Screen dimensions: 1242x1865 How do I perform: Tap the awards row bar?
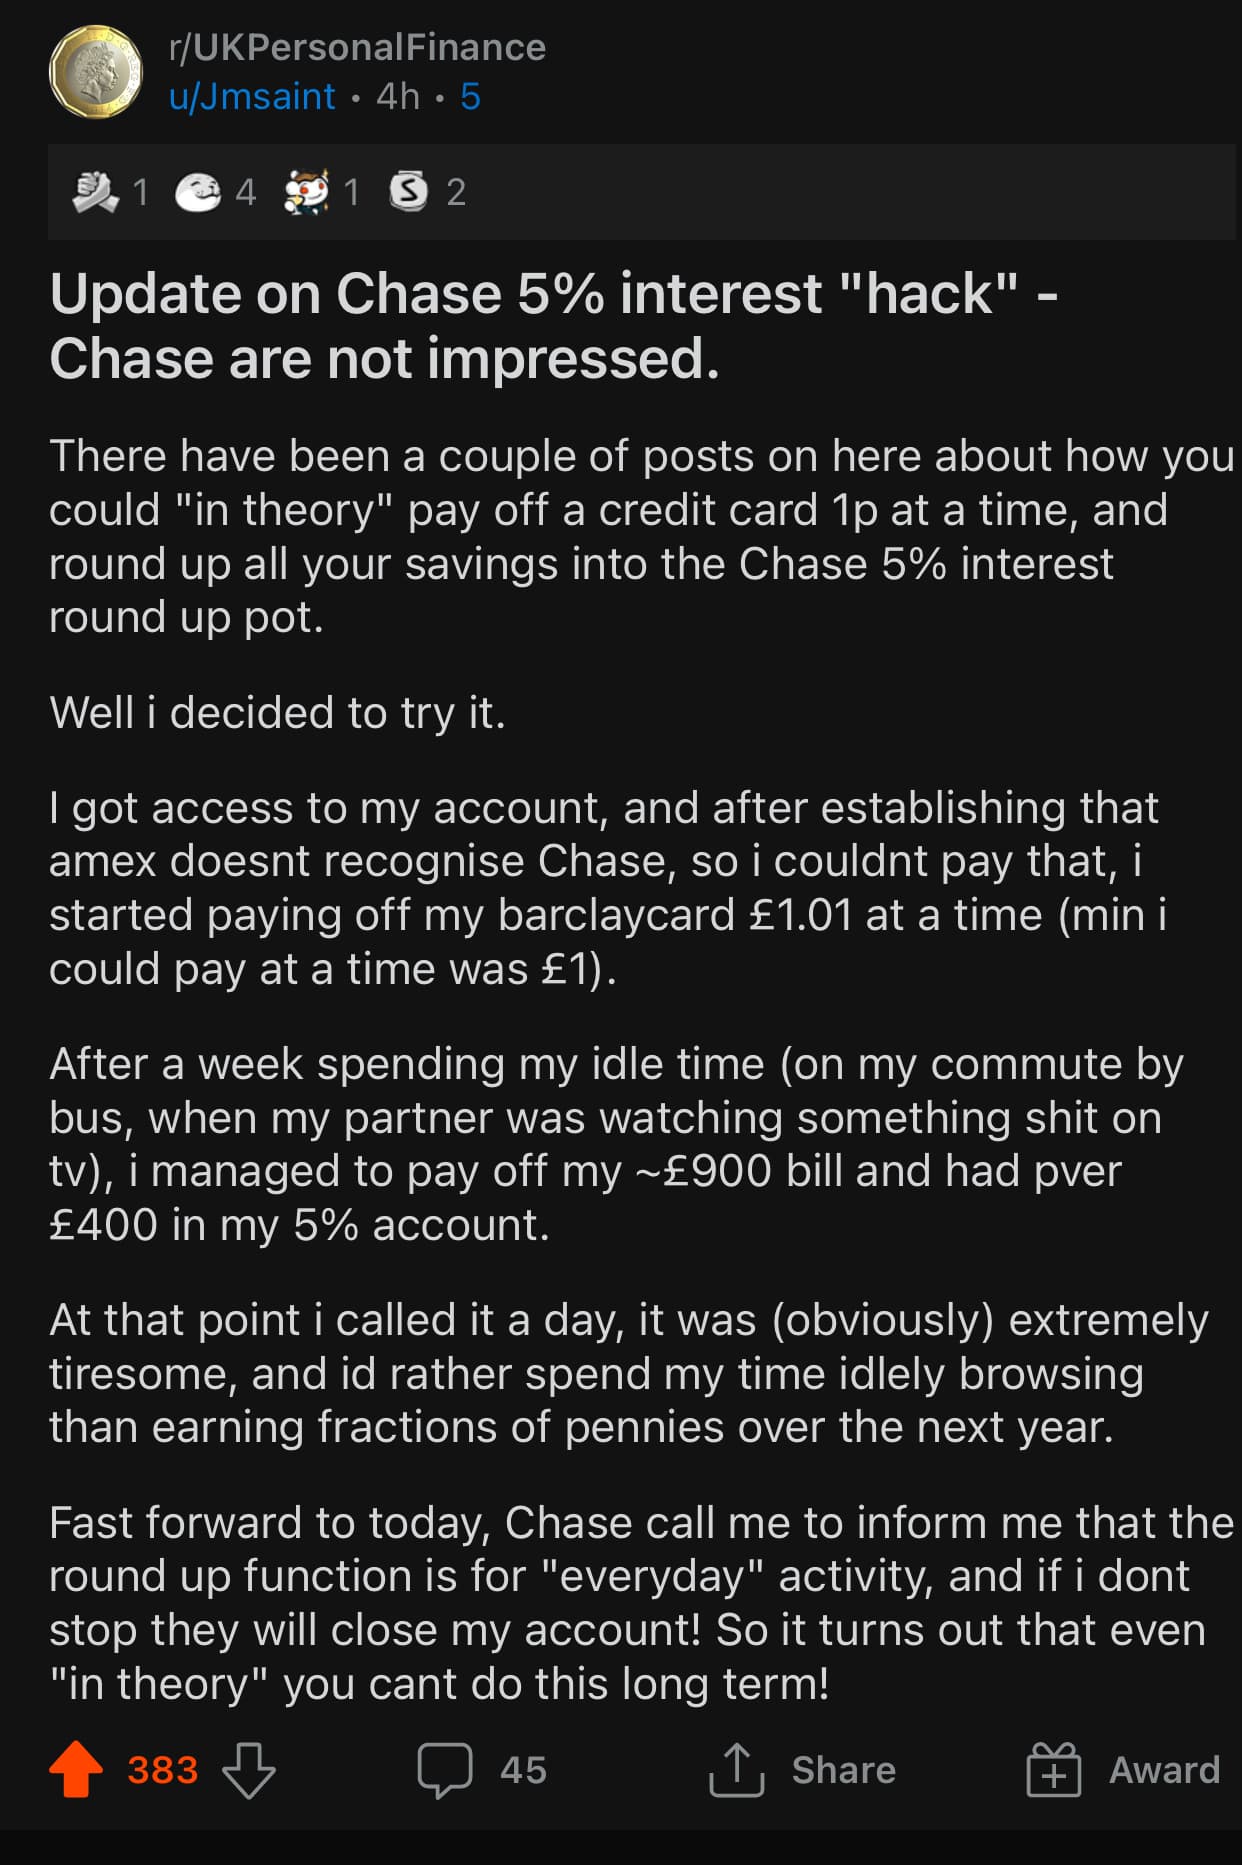641,191
